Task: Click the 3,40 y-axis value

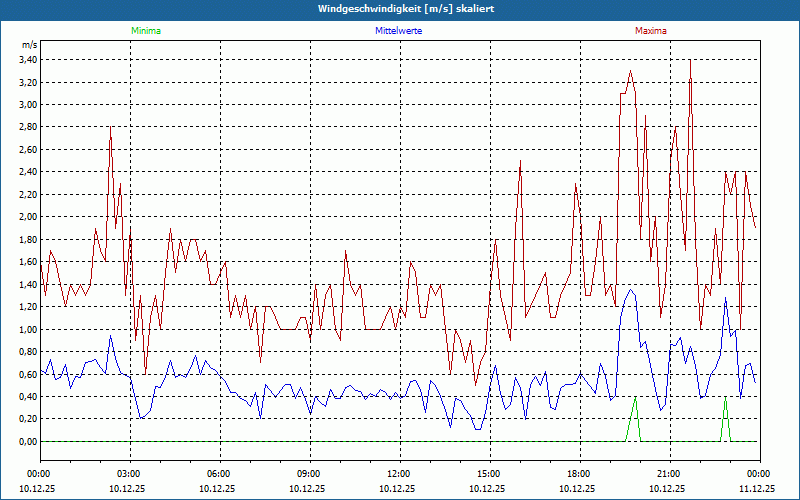Action: click(28, 60)
